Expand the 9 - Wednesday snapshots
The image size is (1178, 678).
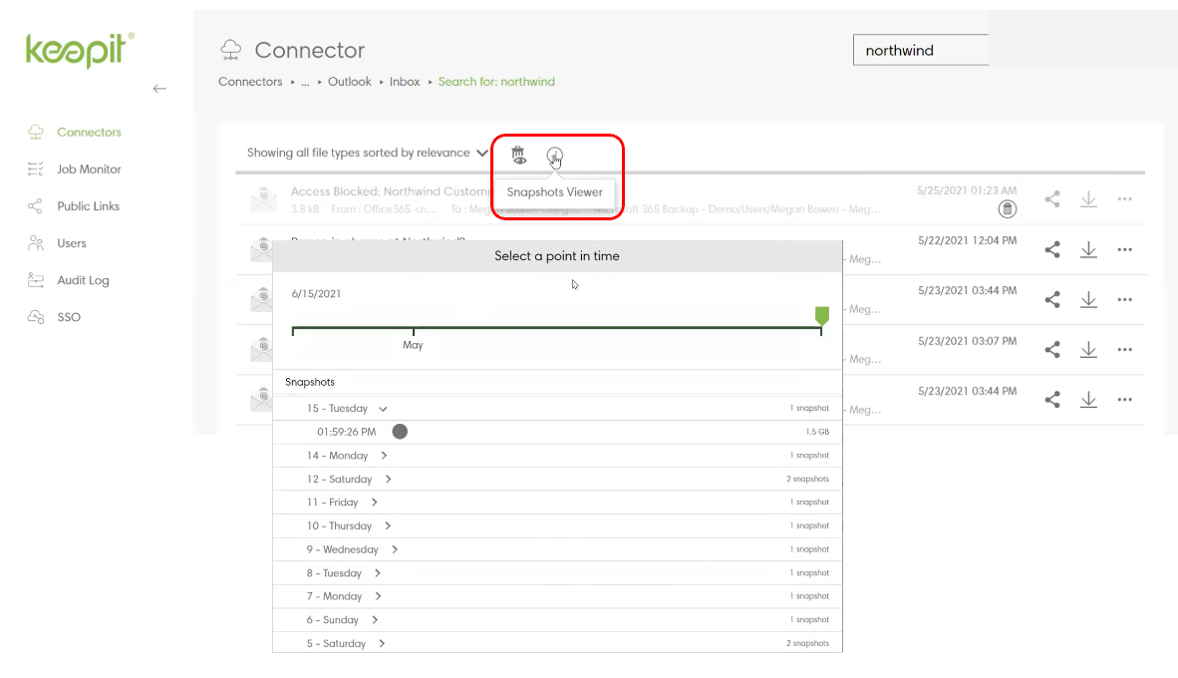(x=395, y=549)
